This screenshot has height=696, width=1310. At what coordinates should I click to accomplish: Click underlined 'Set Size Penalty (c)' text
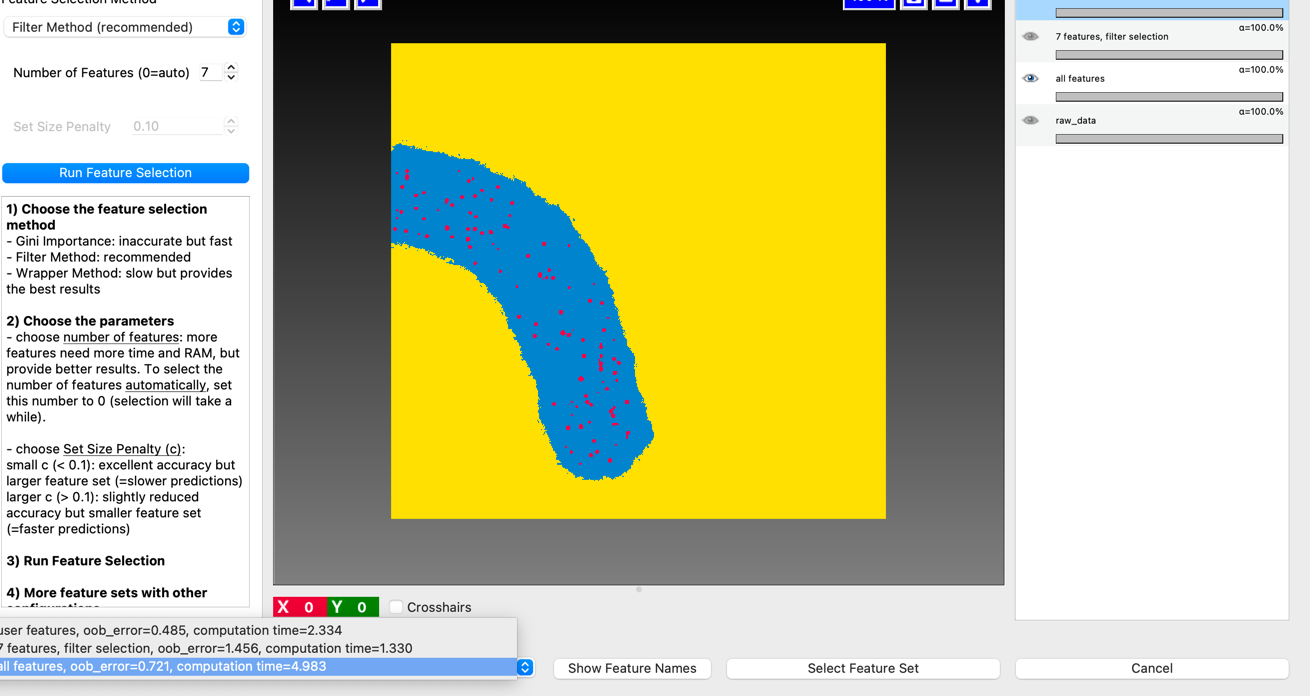(x=124, y=449)
